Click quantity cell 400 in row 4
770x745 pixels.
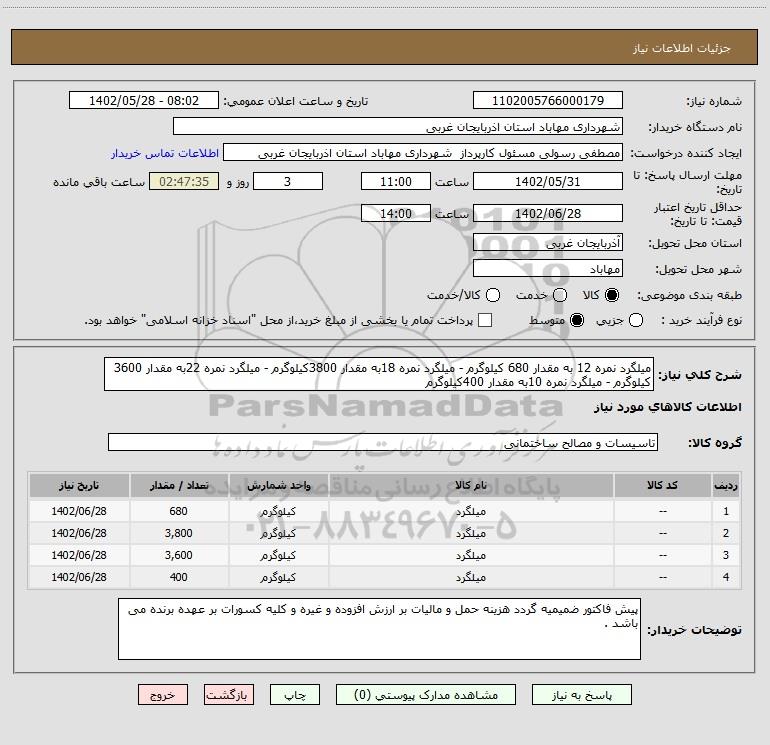[x=179, y=577]
